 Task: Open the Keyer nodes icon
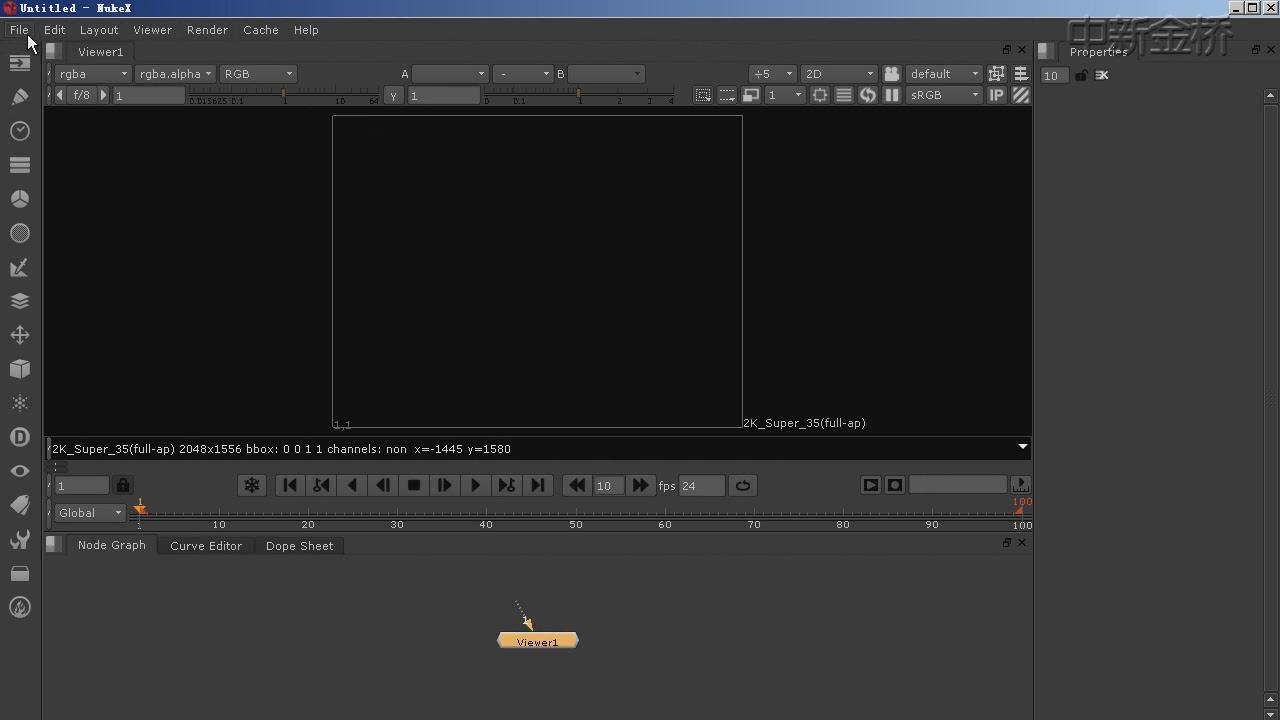tap(20, 267)
